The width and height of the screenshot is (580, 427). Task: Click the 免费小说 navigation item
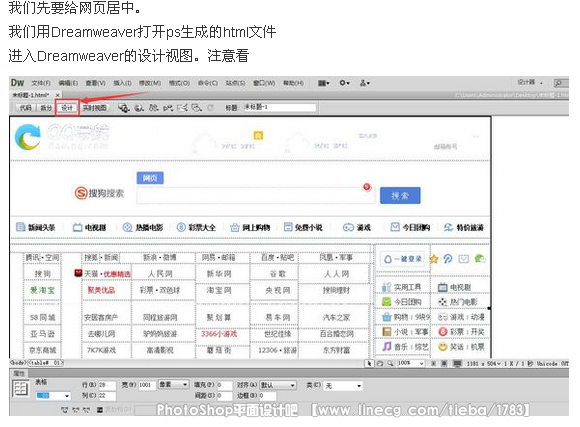[x=303, y=227]
